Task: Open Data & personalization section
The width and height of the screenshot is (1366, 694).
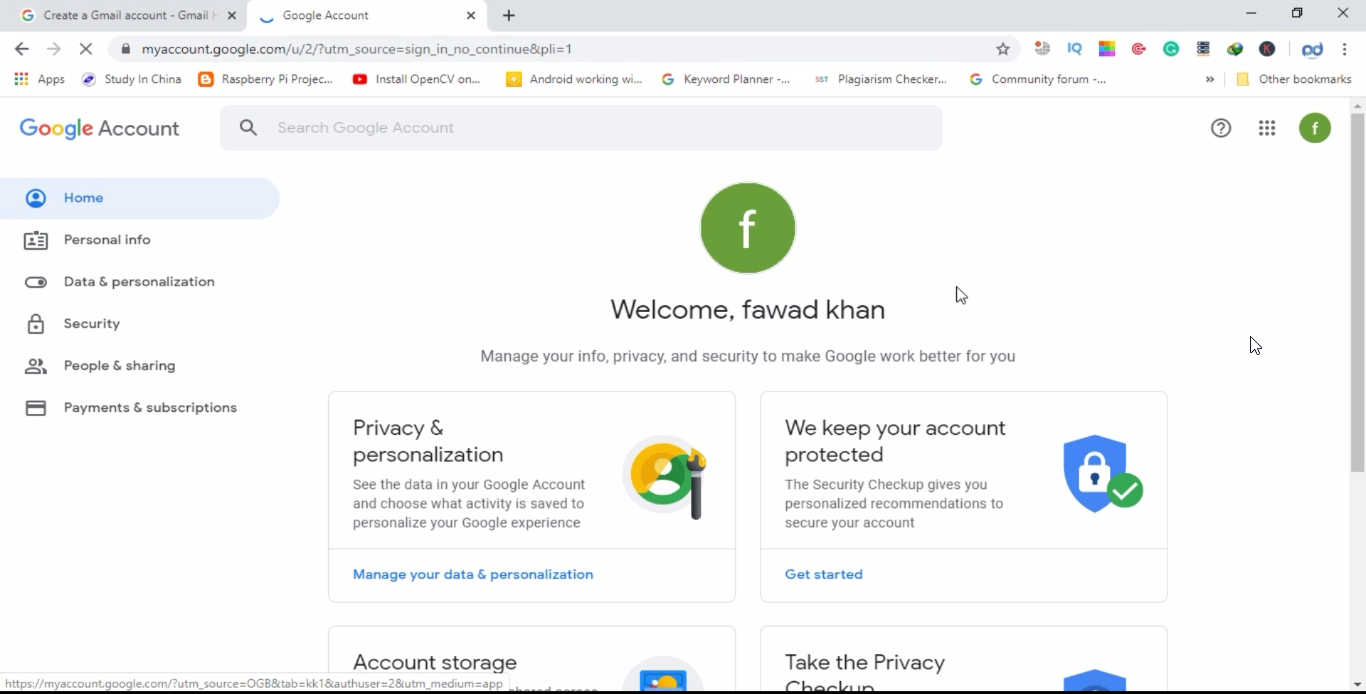Action: click(140, 282)
